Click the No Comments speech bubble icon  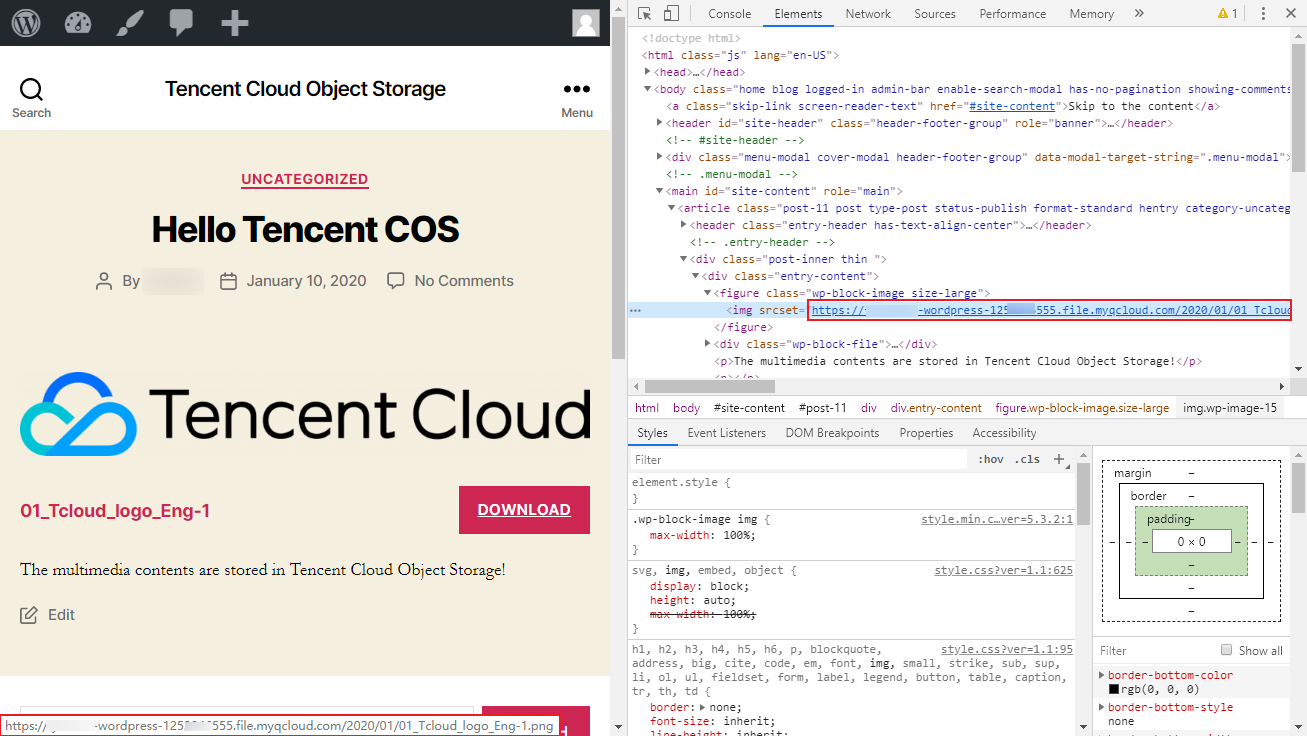(x=396, y=280)
